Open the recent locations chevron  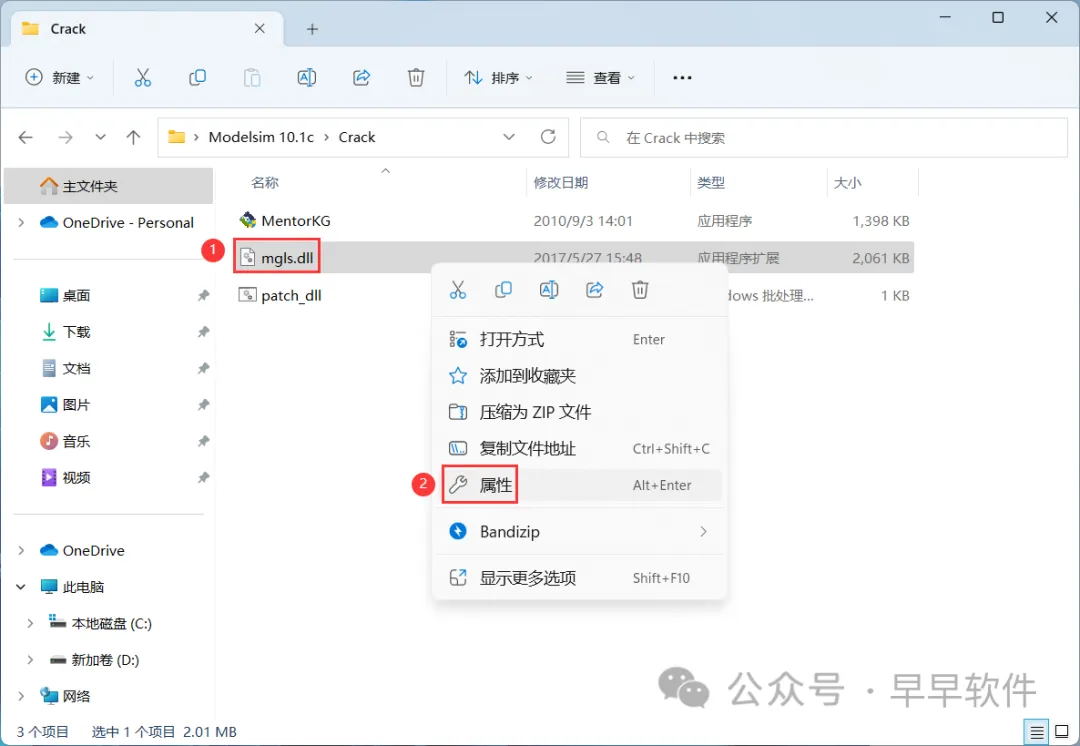coord(101,137)
